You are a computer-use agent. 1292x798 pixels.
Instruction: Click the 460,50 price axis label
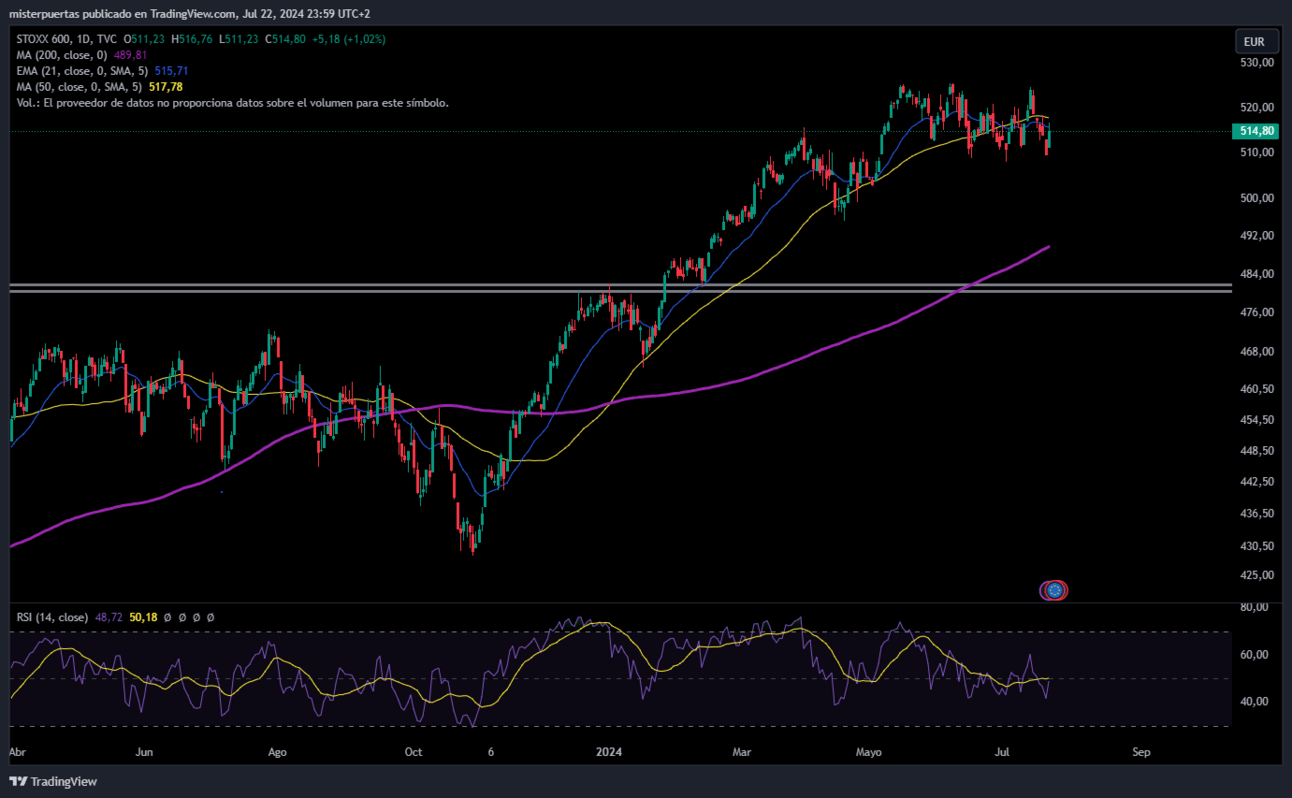tap(1257, 389)
